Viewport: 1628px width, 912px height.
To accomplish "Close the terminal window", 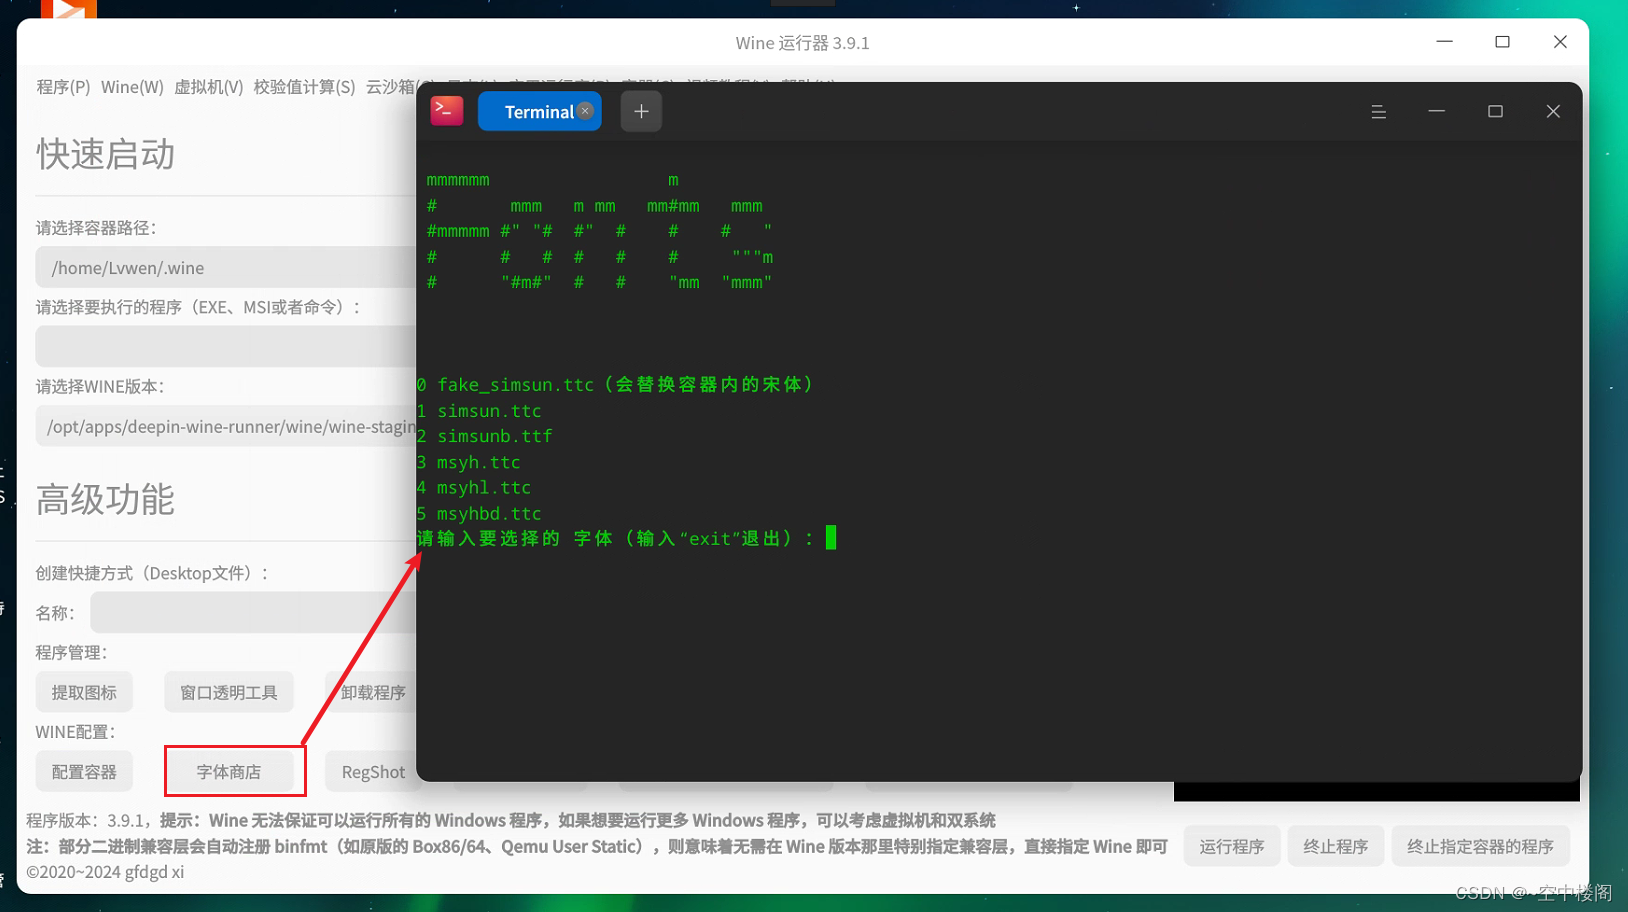I will [1553, 111].
